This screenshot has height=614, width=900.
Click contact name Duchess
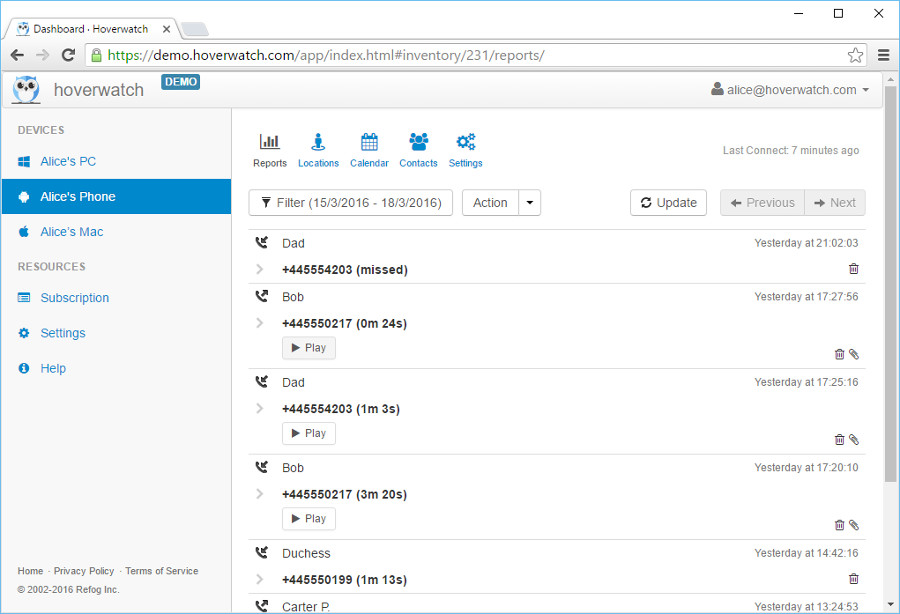click(306, 553)
